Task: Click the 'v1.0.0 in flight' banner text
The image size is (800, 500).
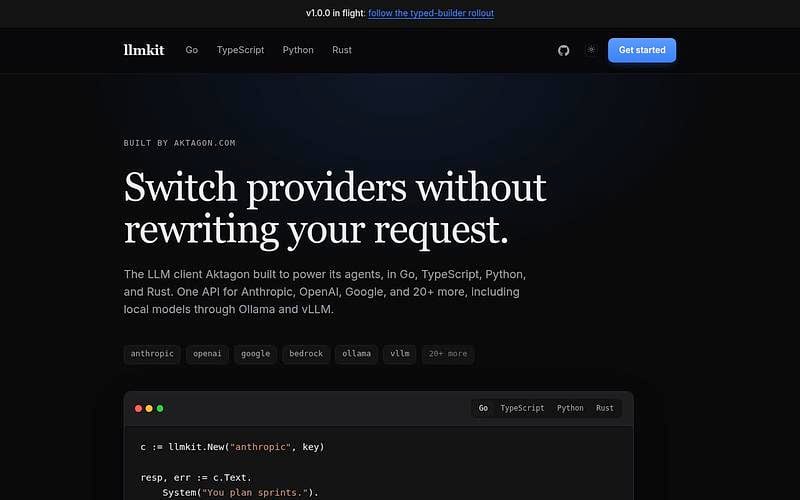Action: (x=335, y=13)
